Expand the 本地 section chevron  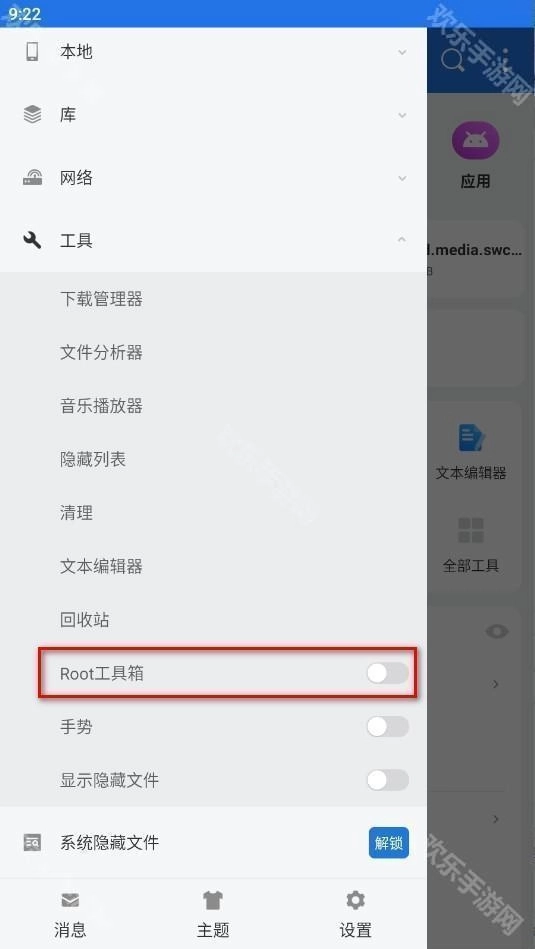[x=402, y=53]
